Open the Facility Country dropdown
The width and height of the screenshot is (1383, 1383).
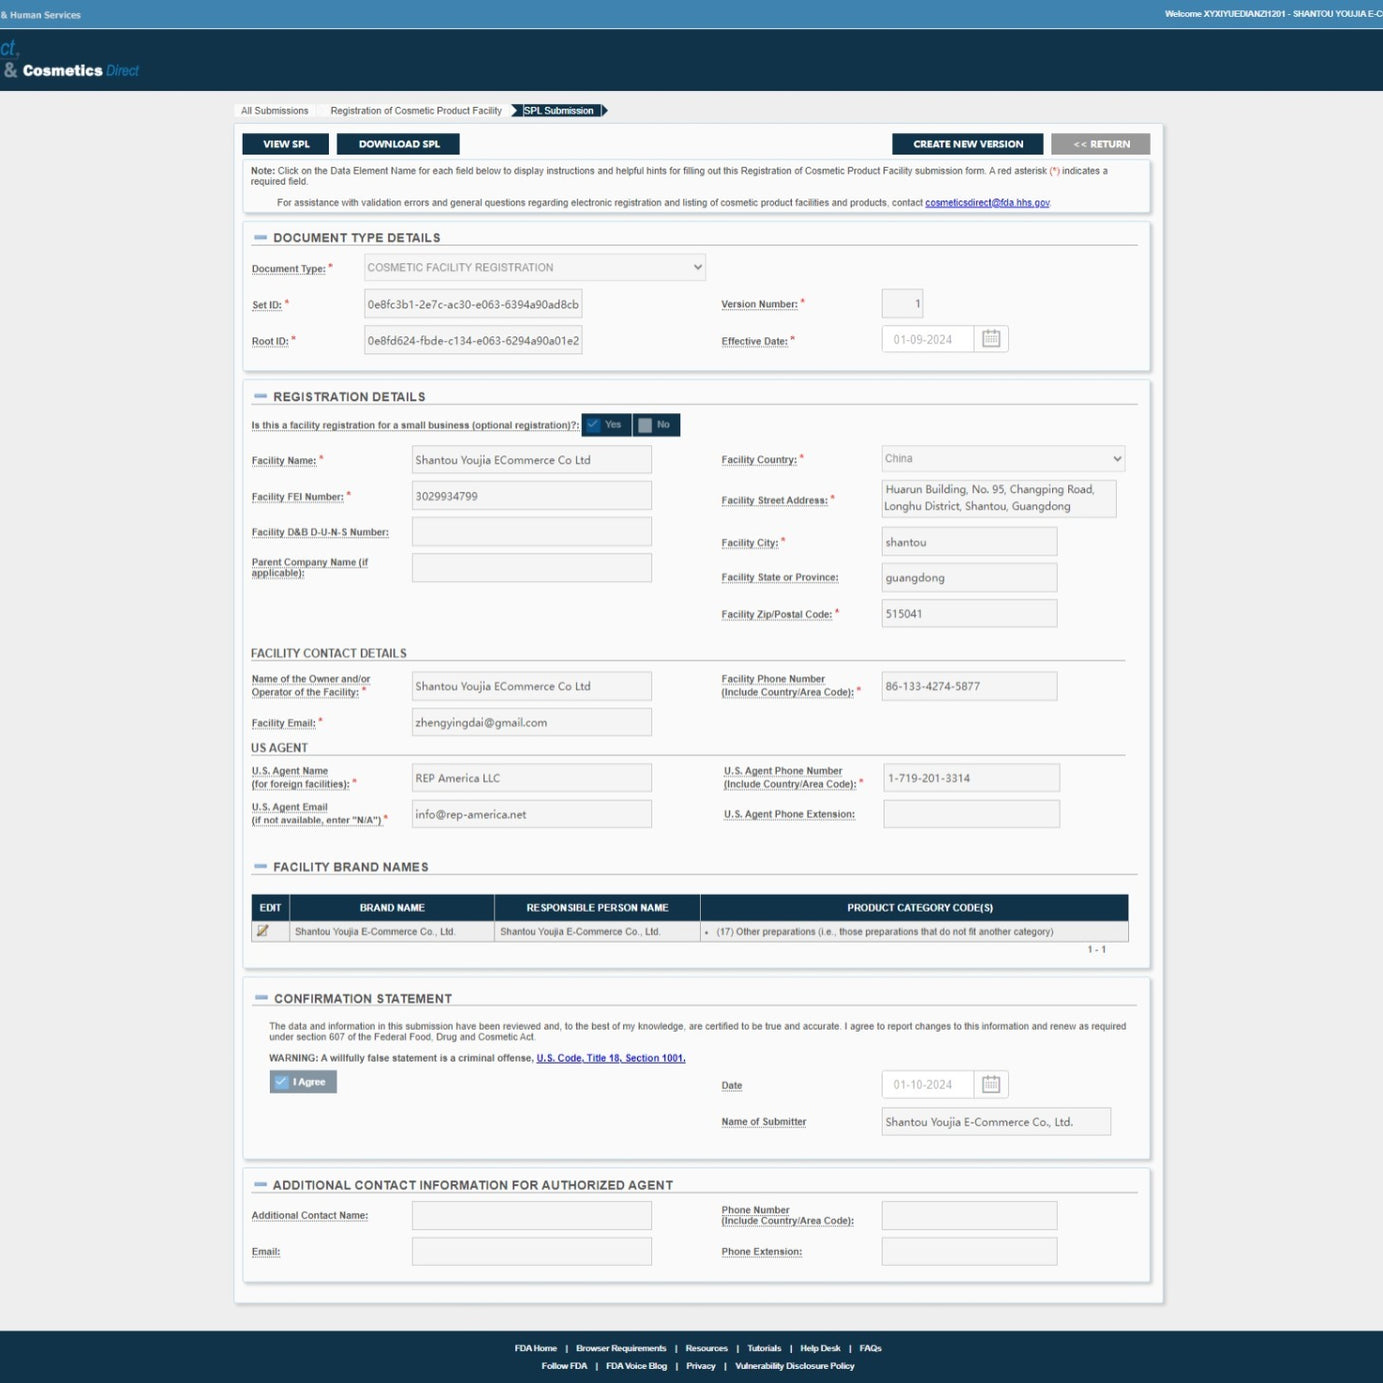tap(1002, 459)
